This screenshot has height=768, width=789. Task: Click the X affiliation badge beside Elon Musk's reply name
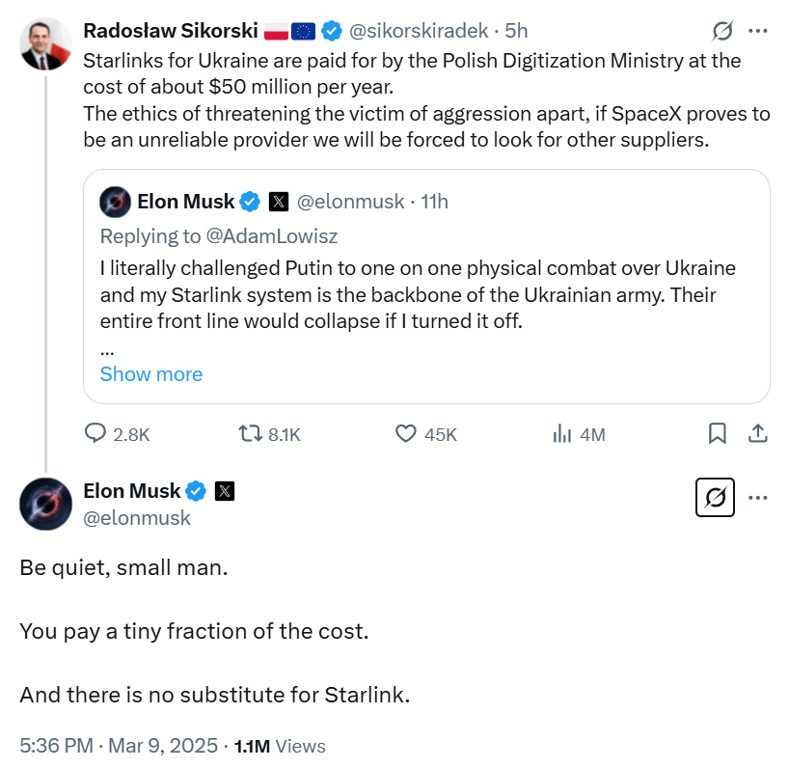click(225, 491)
